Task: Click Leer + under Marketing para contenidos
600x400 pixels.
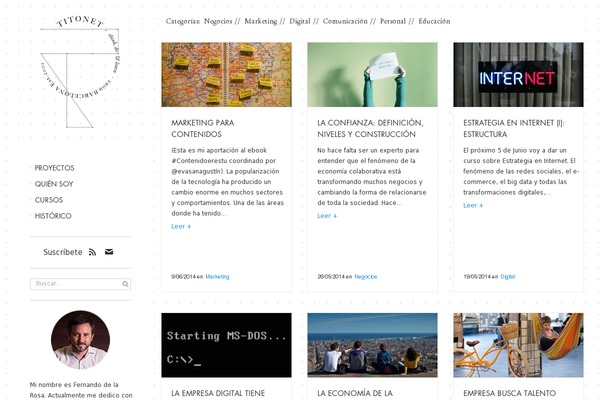Action: (x=181, y=227)
